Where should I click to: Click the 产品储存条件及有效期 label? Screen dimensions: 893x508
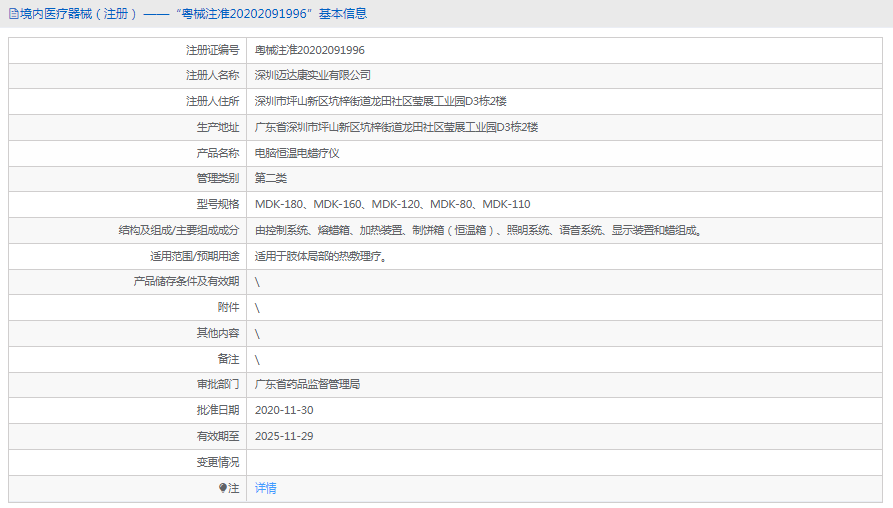point(186,281)
